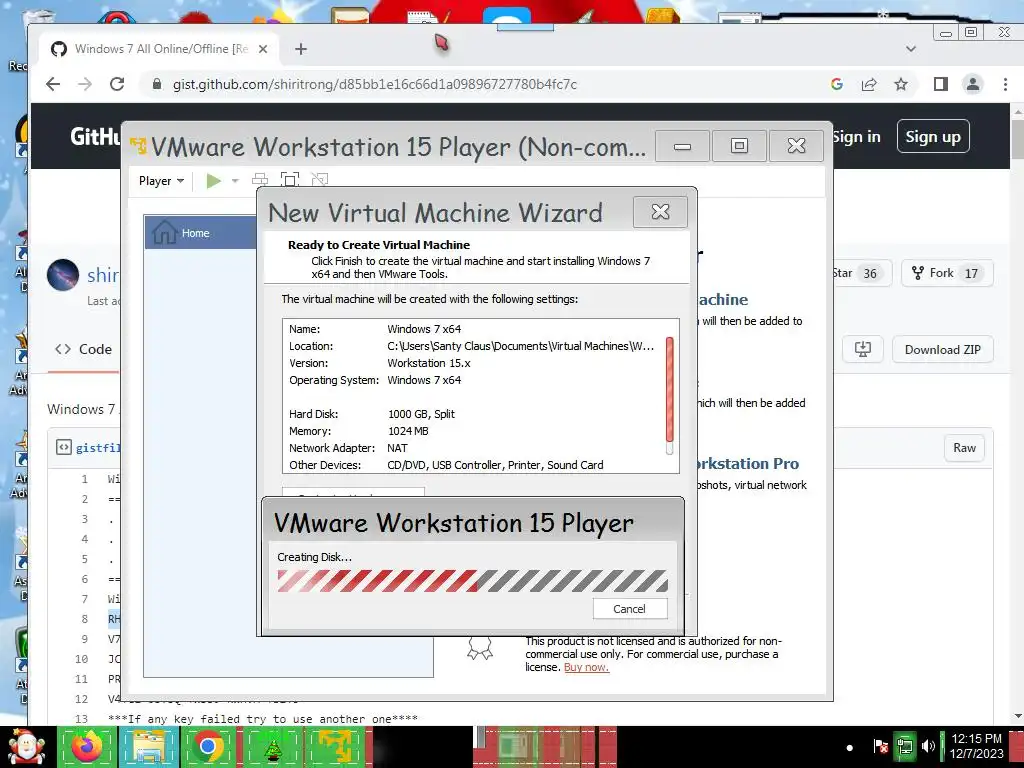1024x768 pixels.
Task: Click the address bar URL in Chrome
Action: click(x=375, y=84)
